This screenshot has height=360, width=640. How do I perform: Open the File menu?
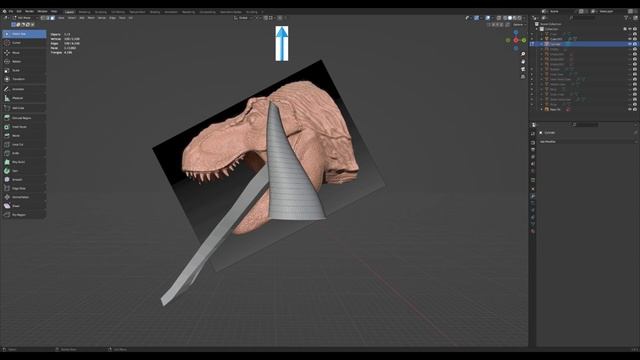11,11
